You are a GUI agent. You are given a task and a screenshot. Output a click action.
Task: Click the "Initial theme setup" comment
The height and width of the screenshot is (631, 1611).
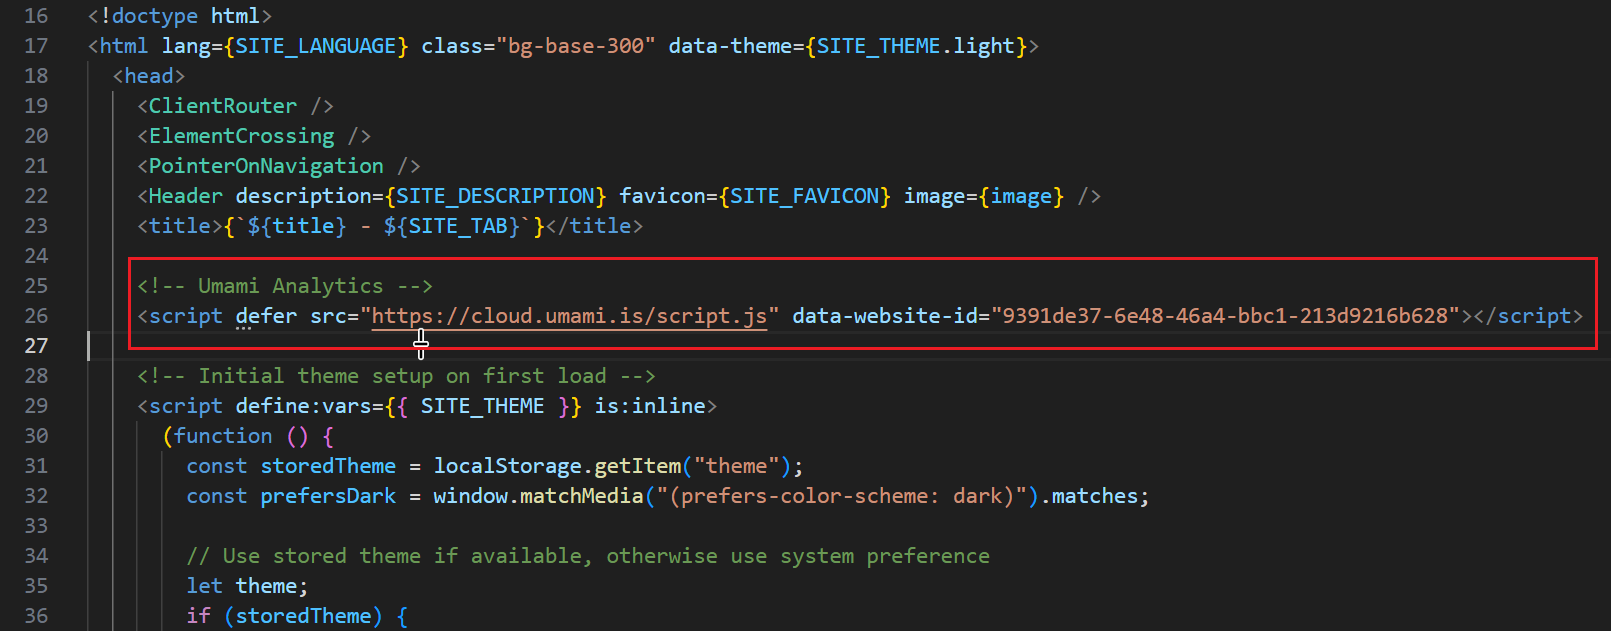coord(396,376)
